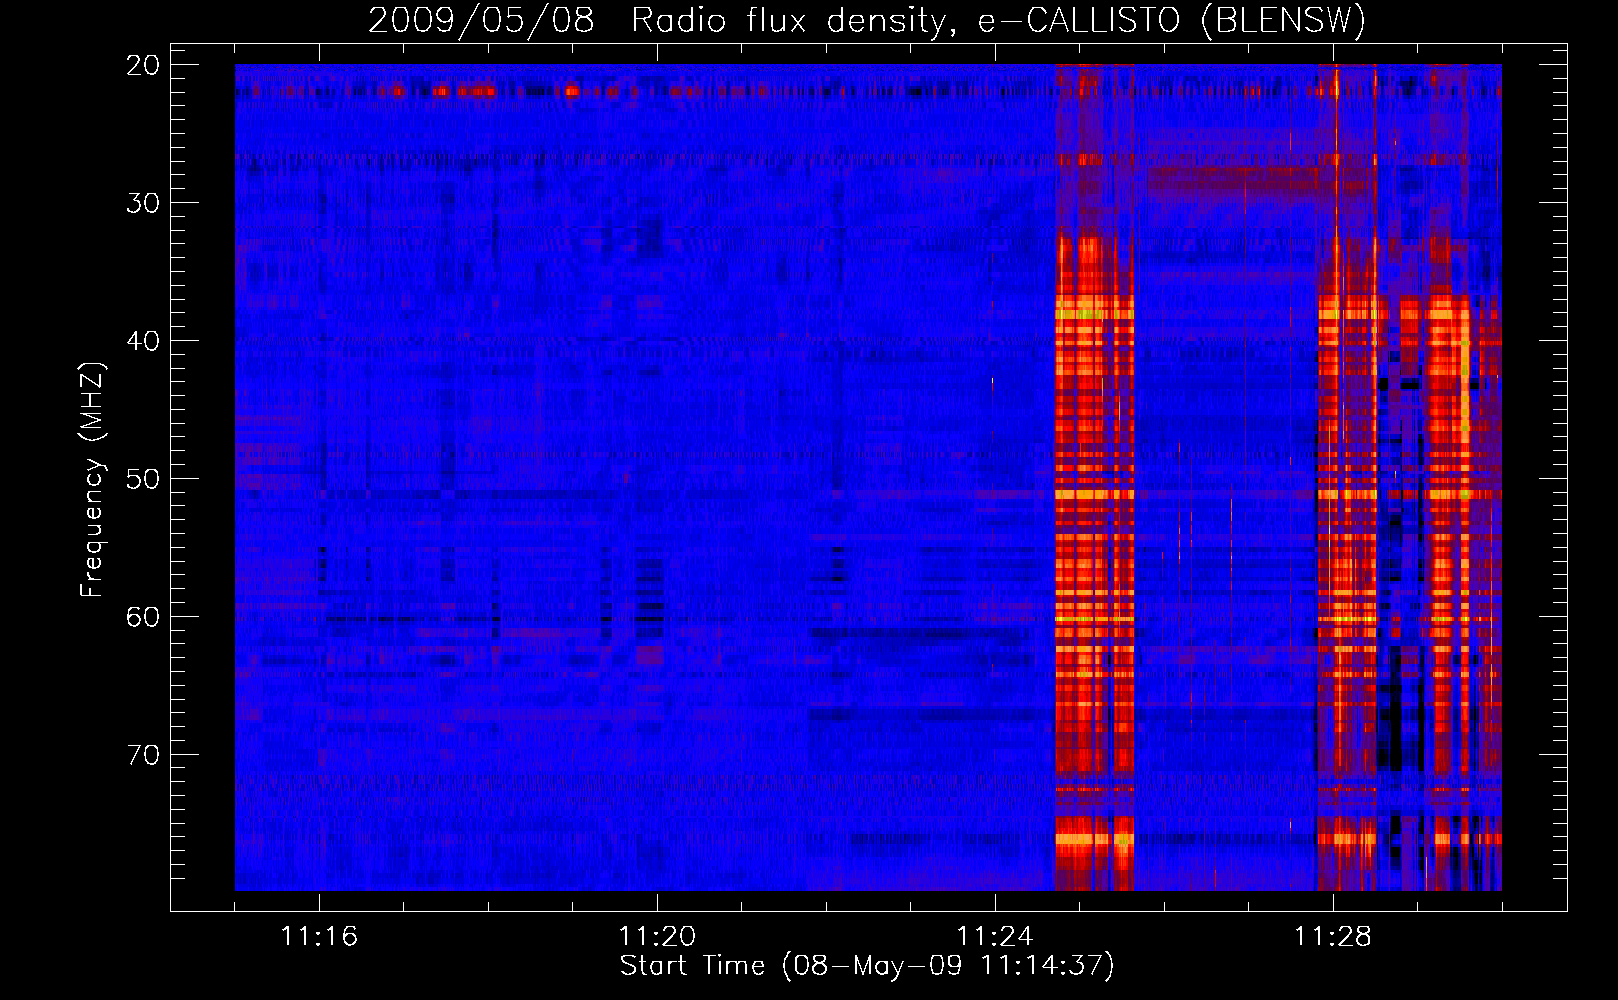Click the 'Start Time (08-May-09 11:14:37)' label
The image size is (1618, 1000).
(867, 966)
